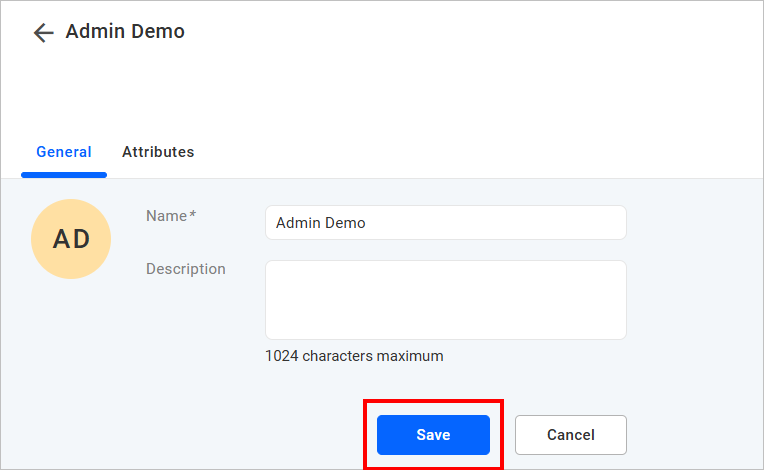Screen dimensions: 764x470
Task: Click the blue underline beneath General tab
Action: point(64,175)
